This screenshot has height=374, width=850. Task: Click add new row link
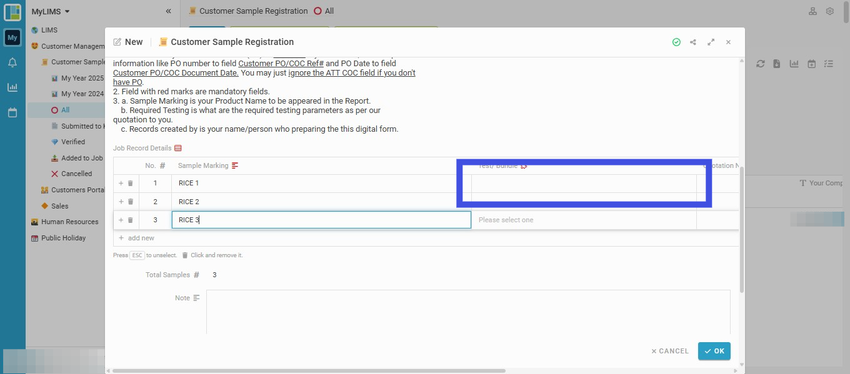pos(137,238)
